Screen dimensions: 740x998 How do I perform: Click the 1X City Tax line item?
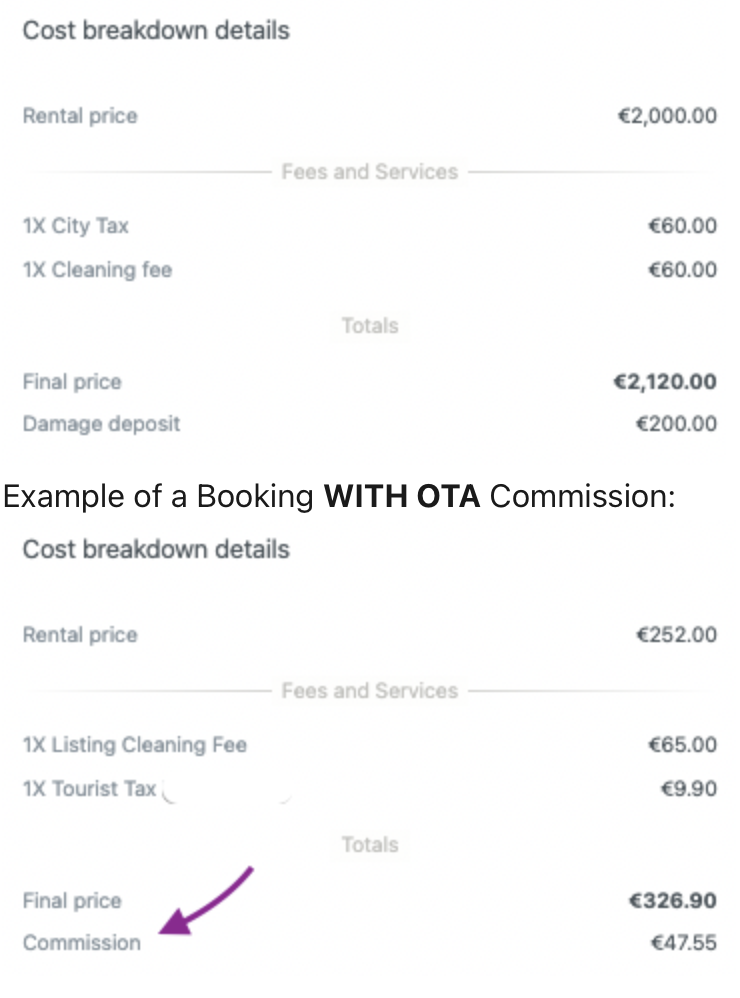(x=75, y=226)
